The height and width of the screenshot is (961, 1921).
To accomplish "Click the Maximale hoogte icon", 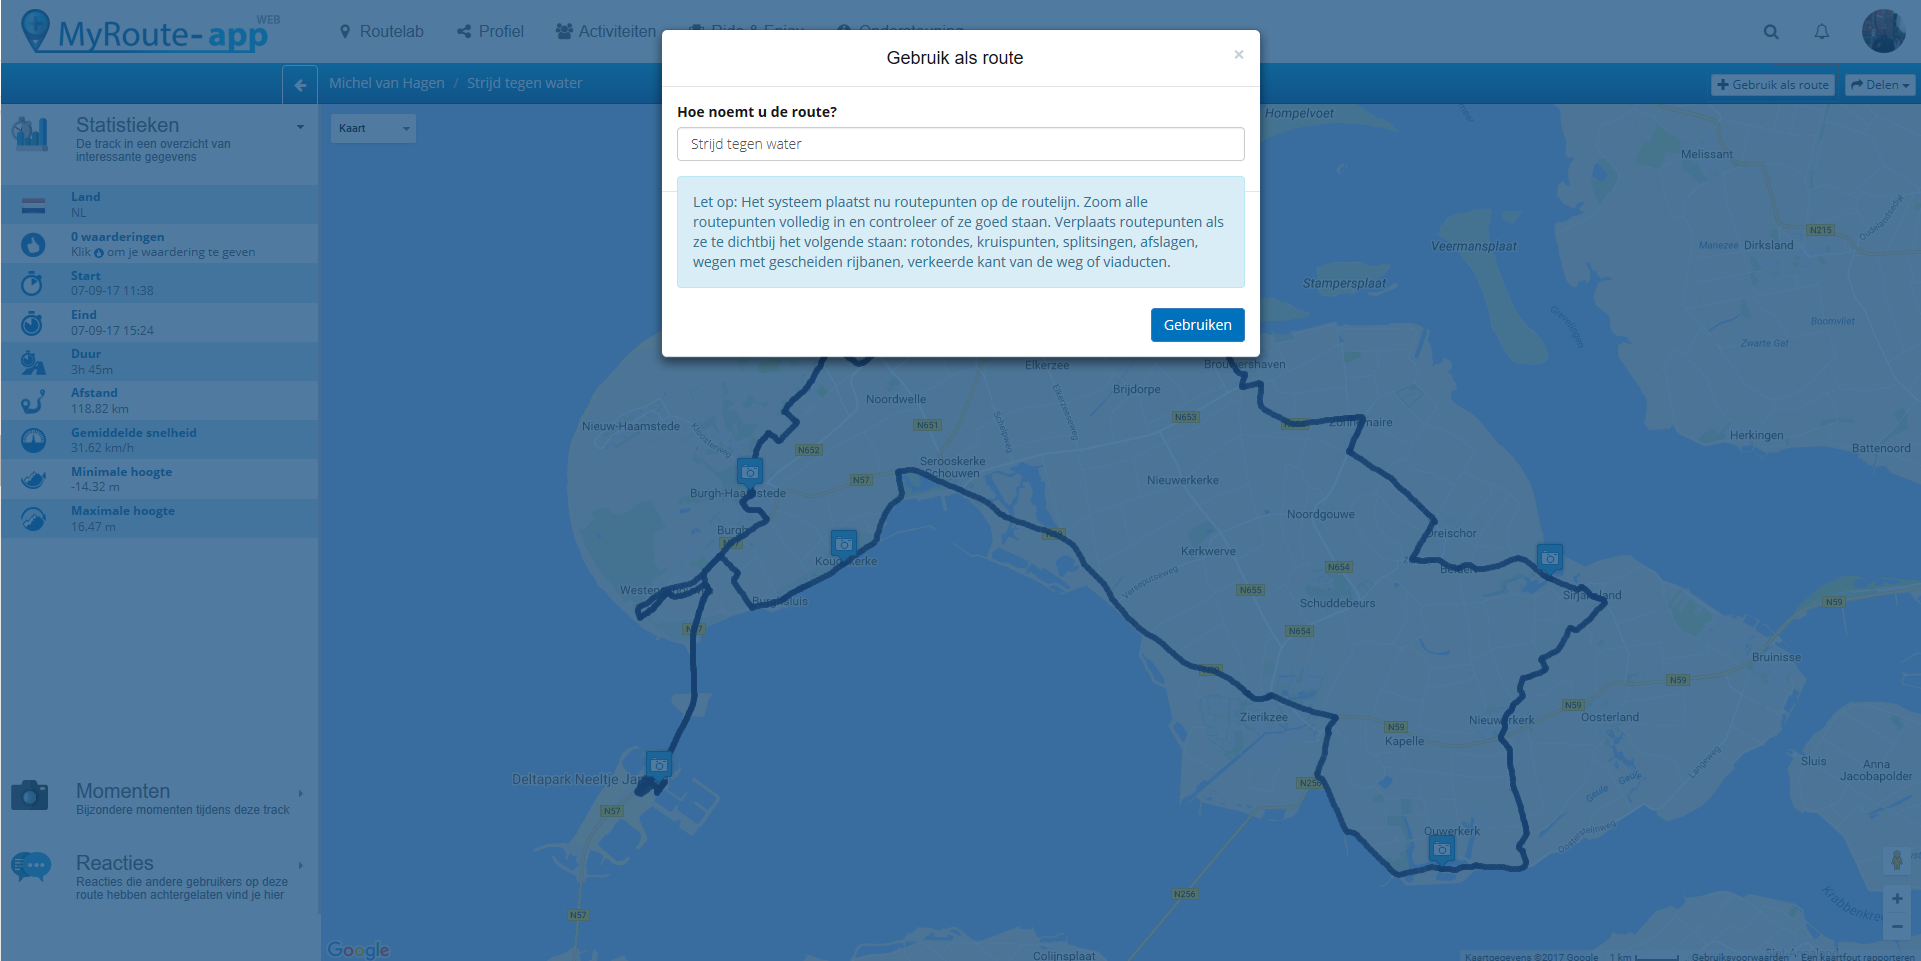I will pos(33,519).
